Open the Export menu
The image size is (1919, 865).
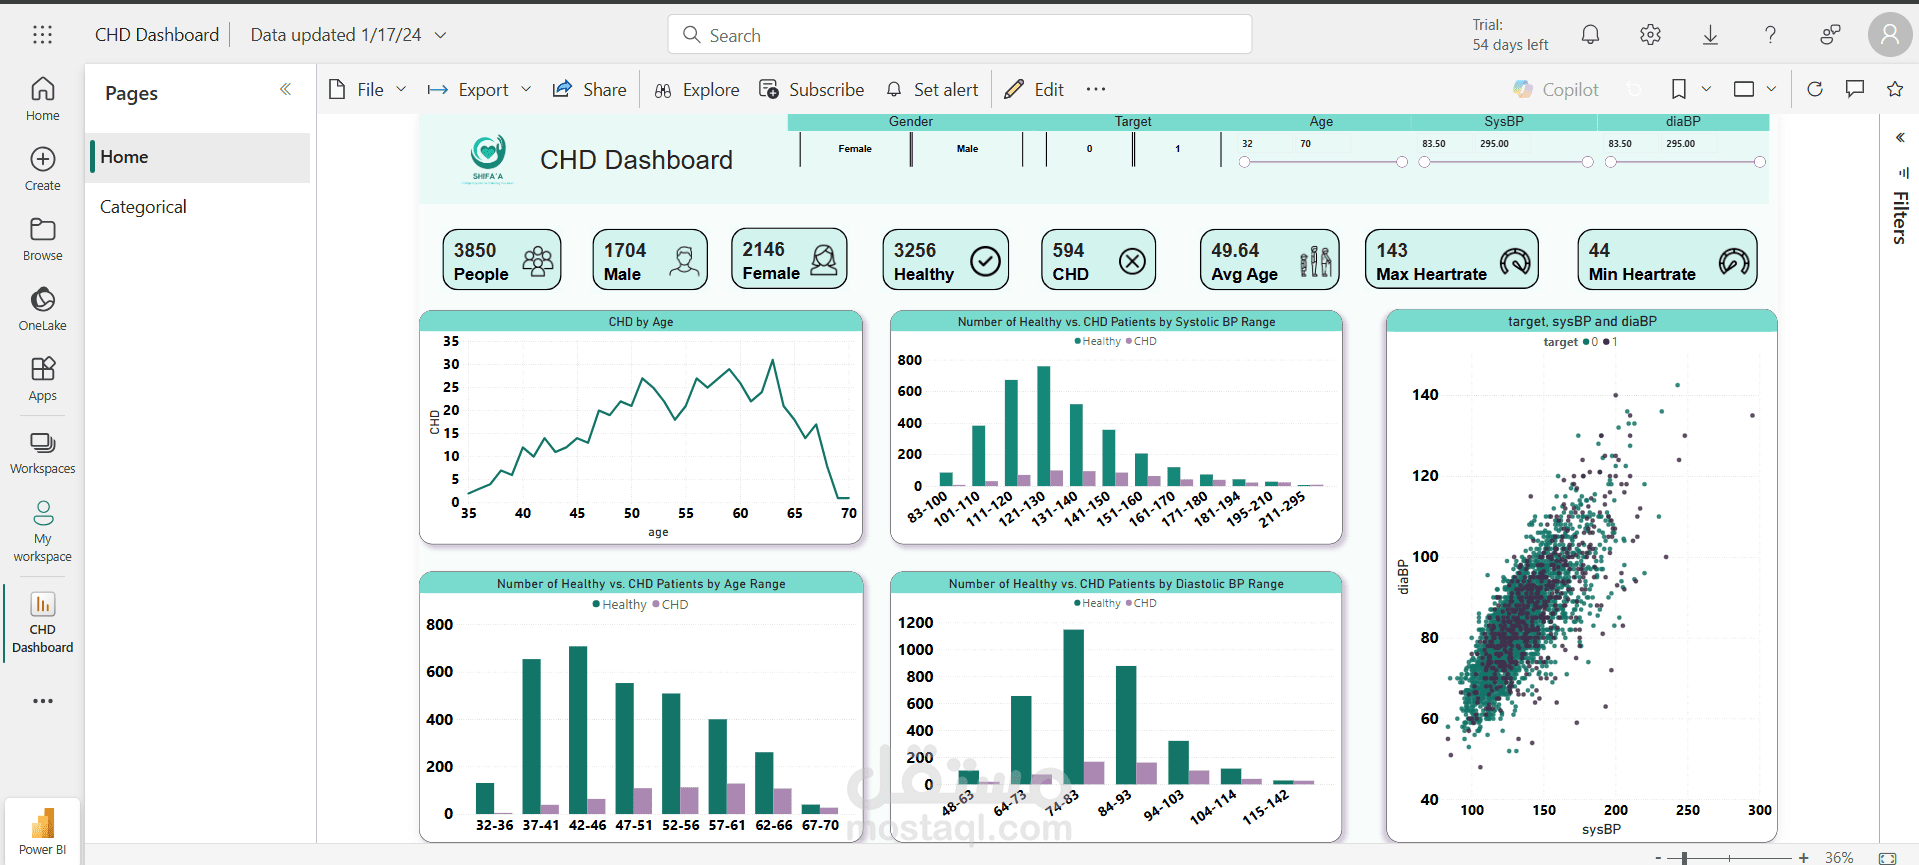click(479, 89)
